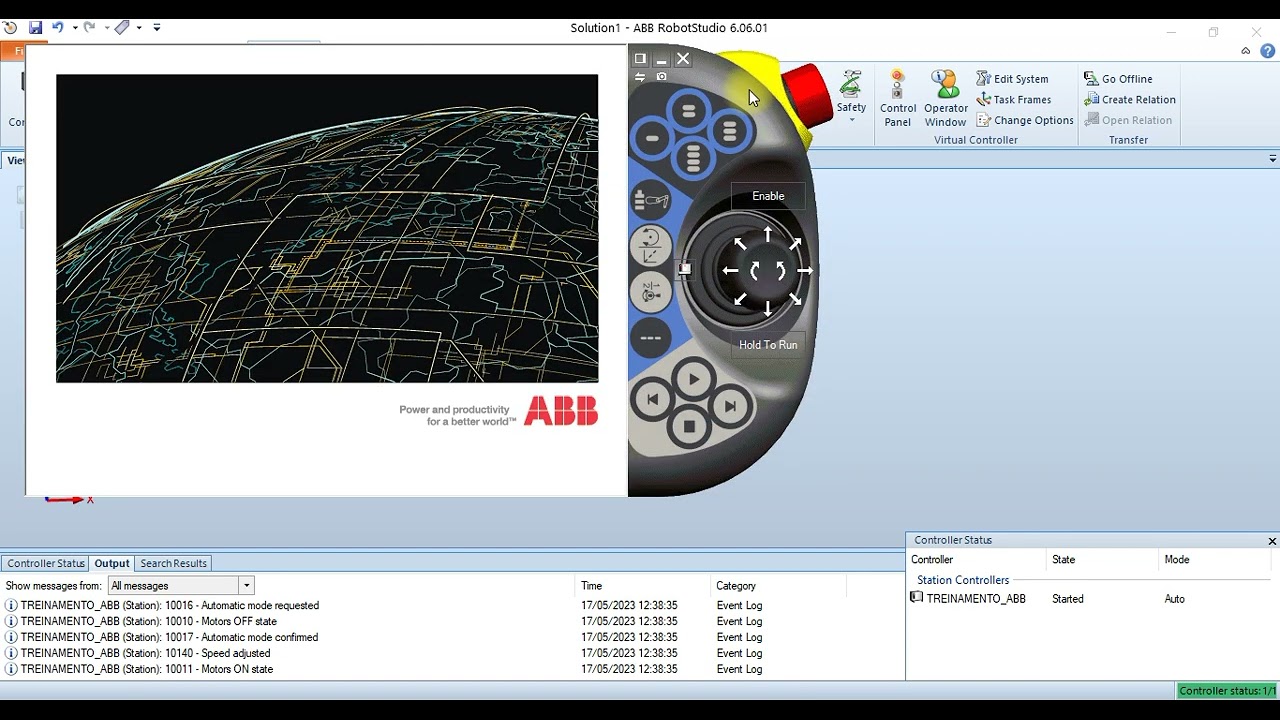Image resolution: width=1280 pixels, height=720 pixels.
Task: Open the Undo history dropdown arrow
Action: [75, 28]
